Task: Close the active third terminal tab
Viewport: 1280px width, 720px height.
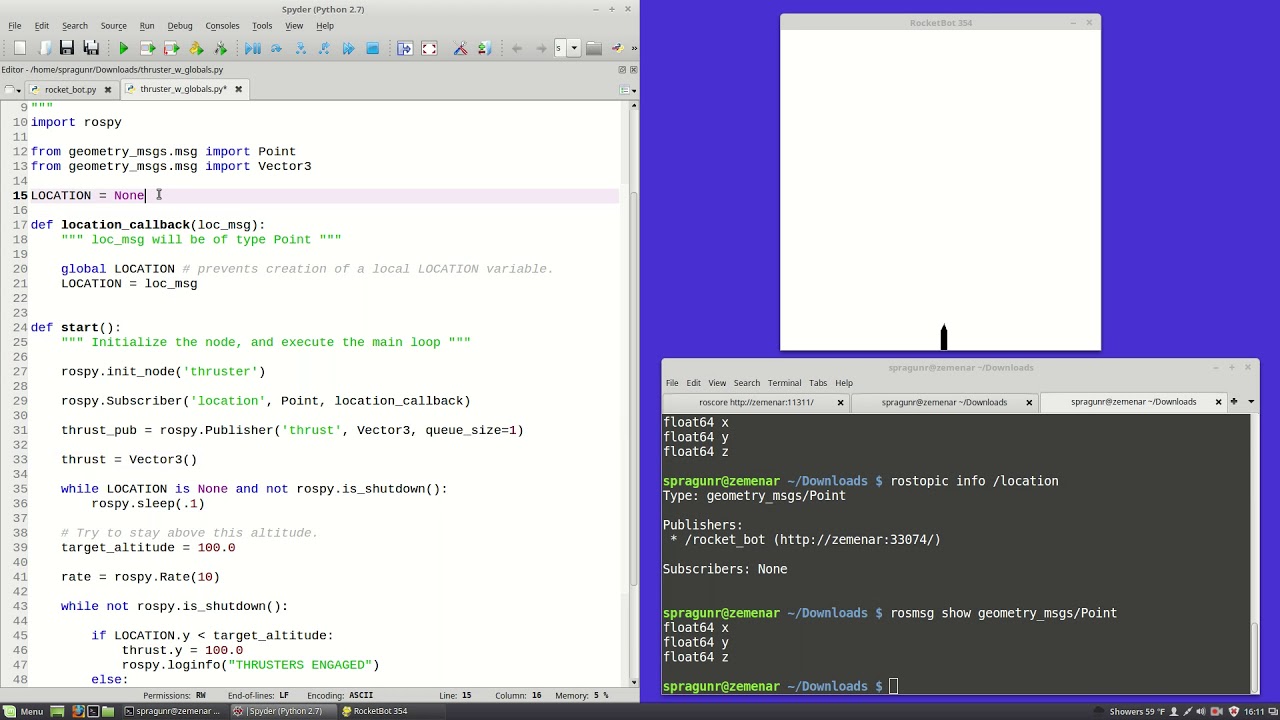Action: tap(1218, 402)
